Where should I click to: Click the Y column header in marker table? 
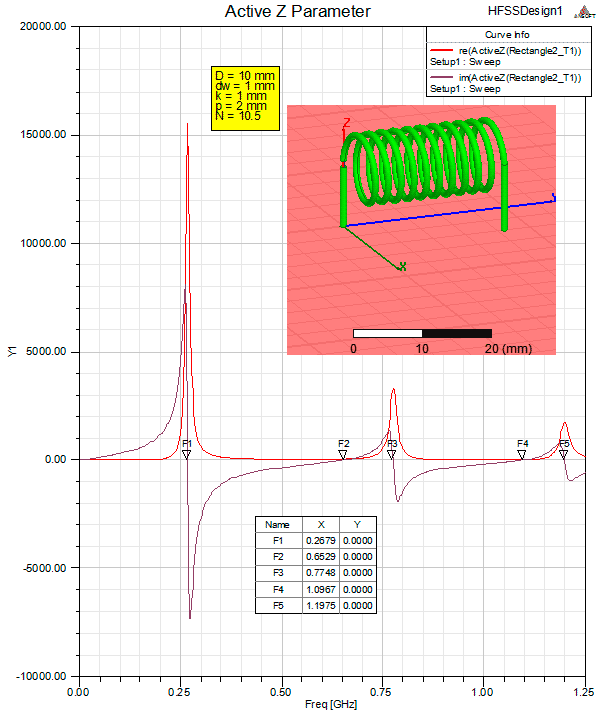click(x=358, y=524)
